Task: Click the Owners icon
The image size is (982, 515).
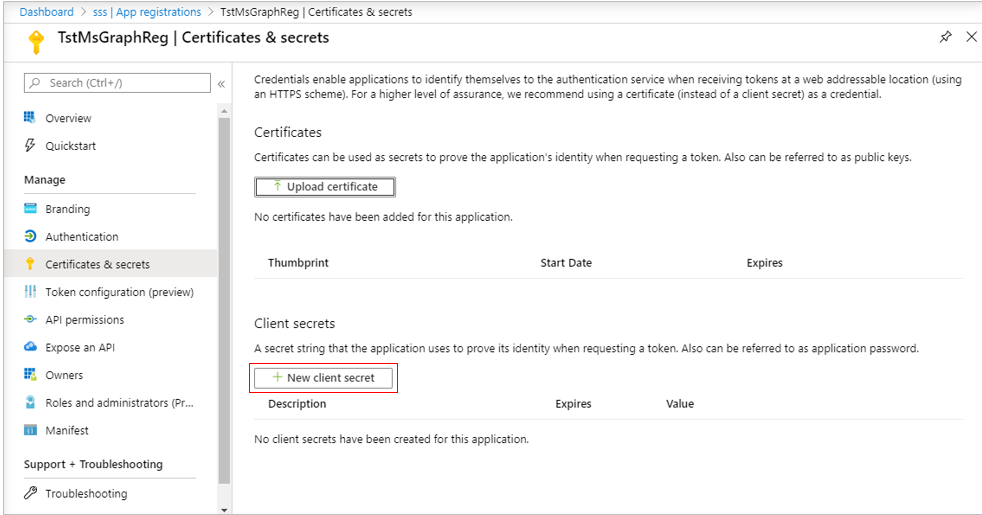Action: pyautogui.click(x=30, y=375)
